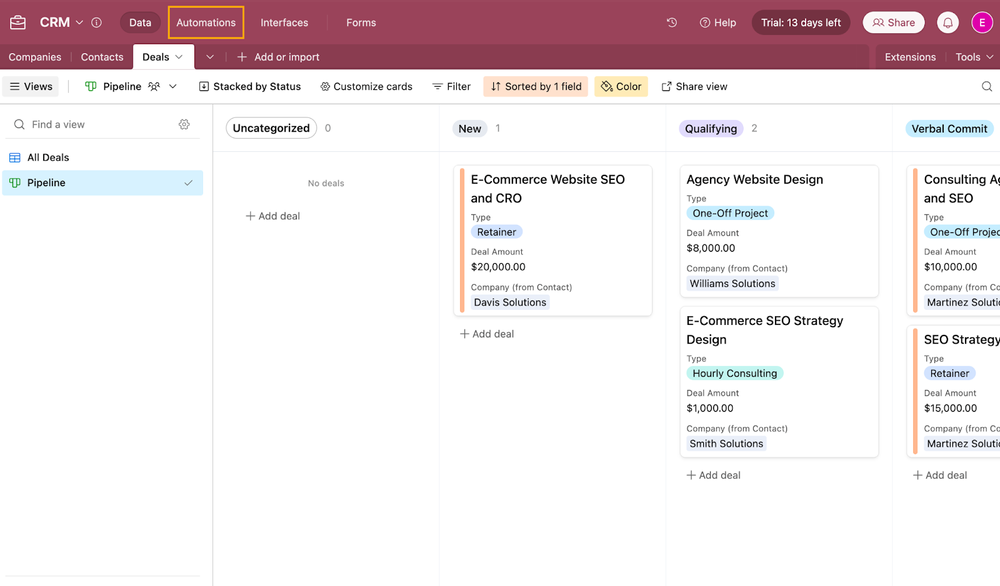The height and width of the screenshot is (586, 1000).
Task: Open the view search magnifier icon
Action: pyautogui.click(x=985, y=86)
